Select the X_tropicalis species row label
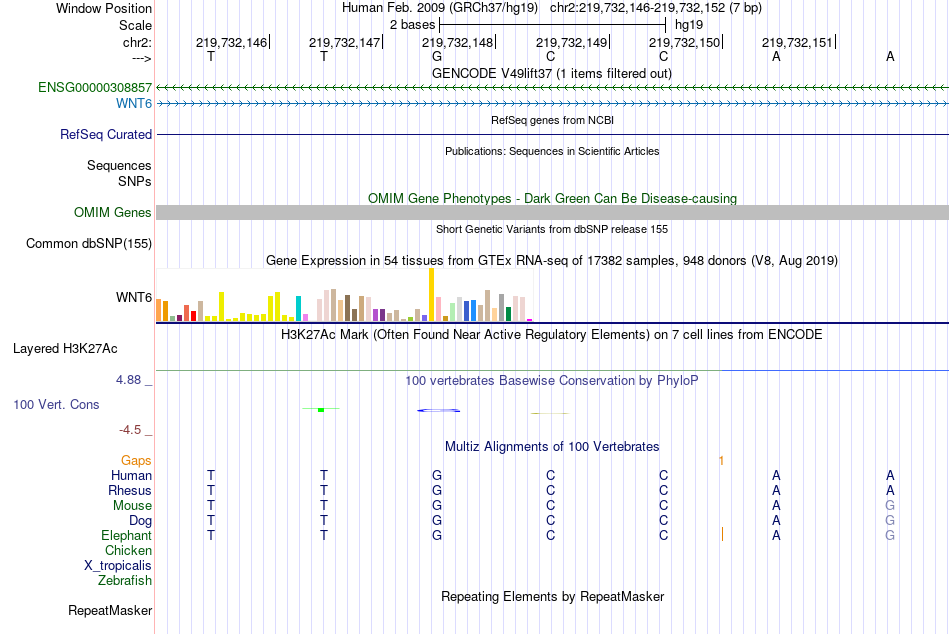 coord(118,566)
